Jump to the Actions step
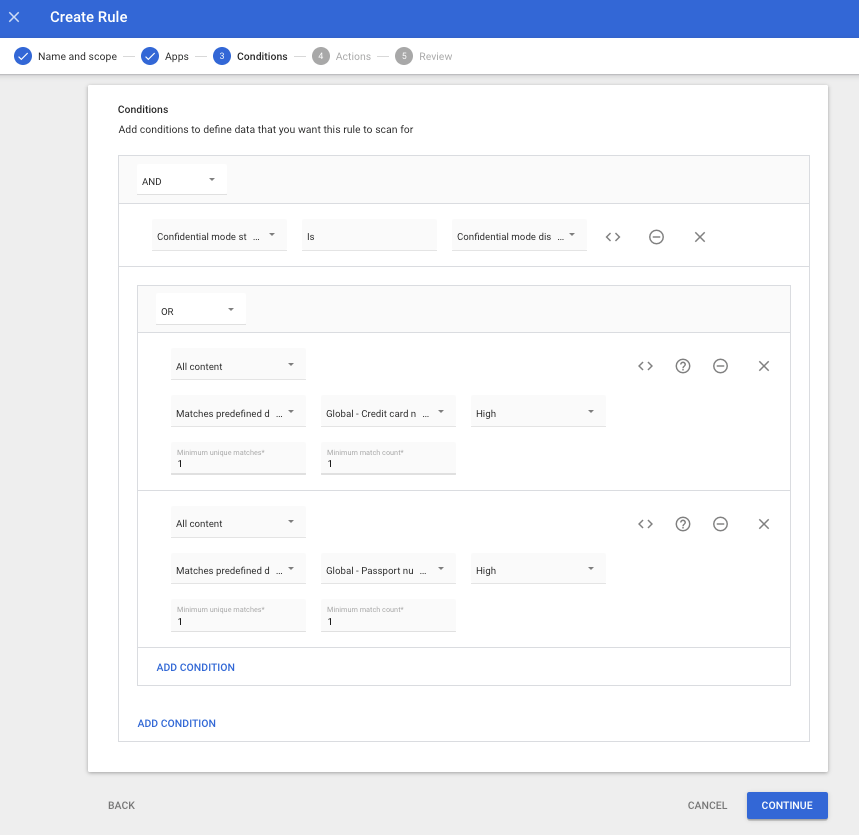The width and height of the screenshot is (859, 835). tap(341, 56)
